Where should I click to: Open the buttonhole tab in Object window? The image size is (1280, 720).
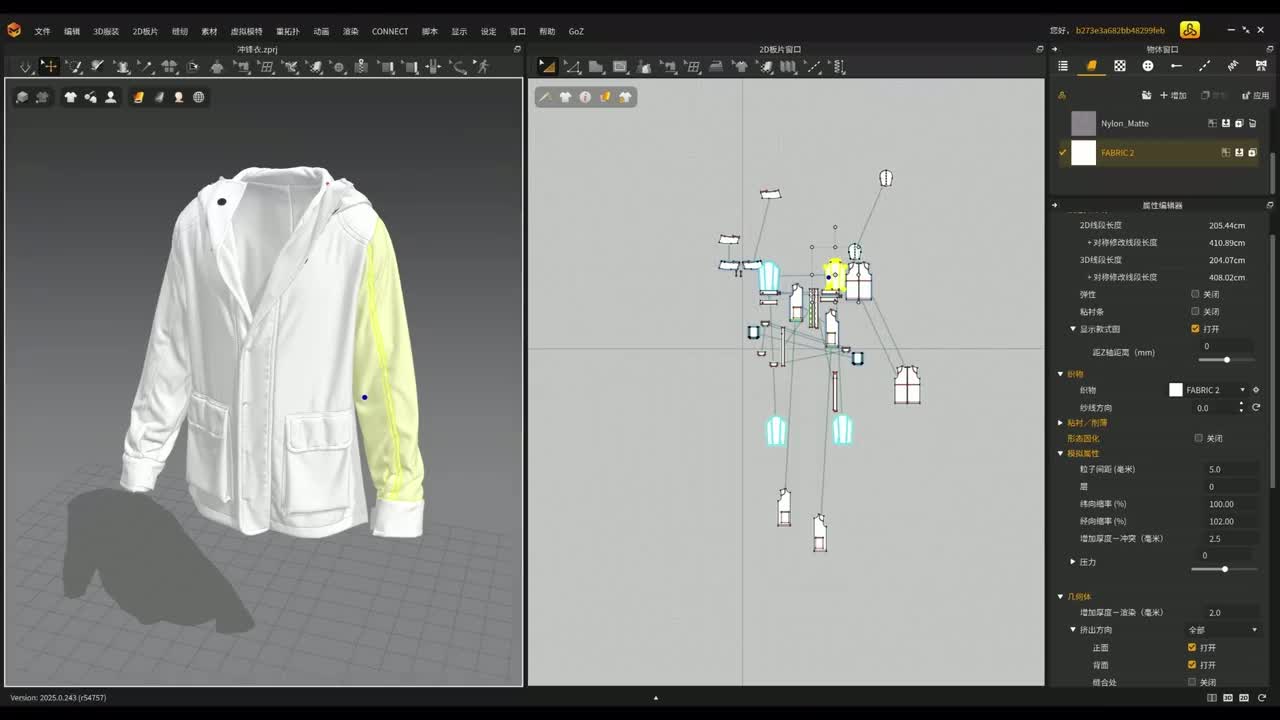pos(1176,66)
